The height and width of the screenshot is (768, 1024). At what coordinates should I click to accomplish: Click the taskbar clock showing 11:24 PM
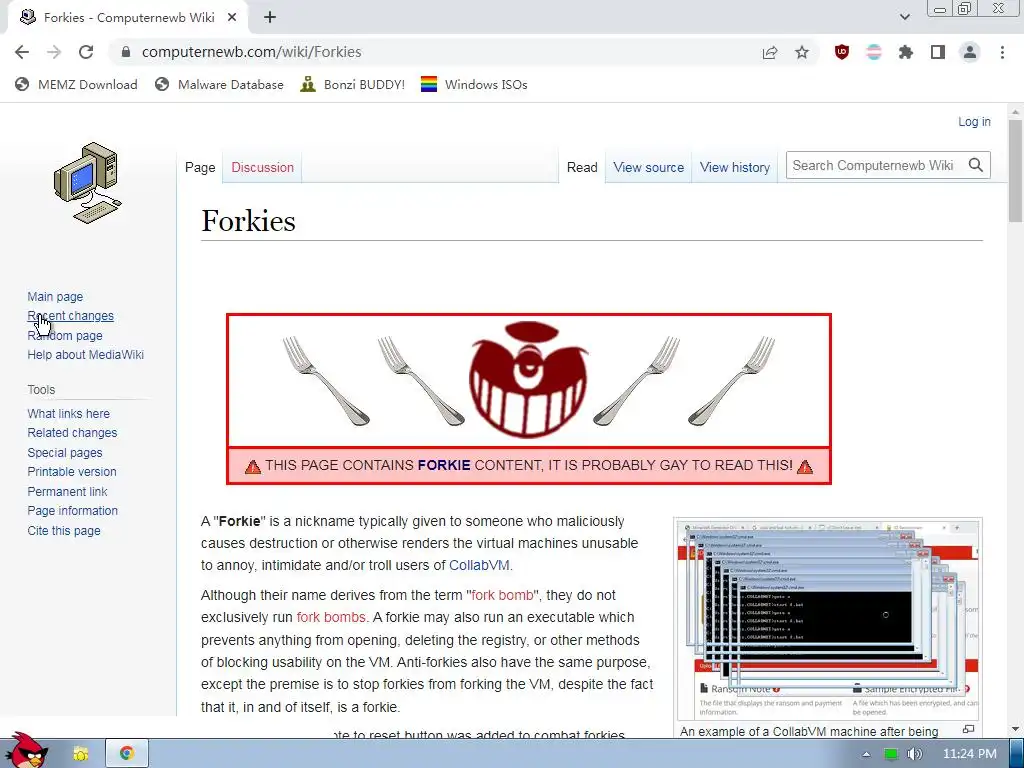pyautogui.click(x=969, y=754)
